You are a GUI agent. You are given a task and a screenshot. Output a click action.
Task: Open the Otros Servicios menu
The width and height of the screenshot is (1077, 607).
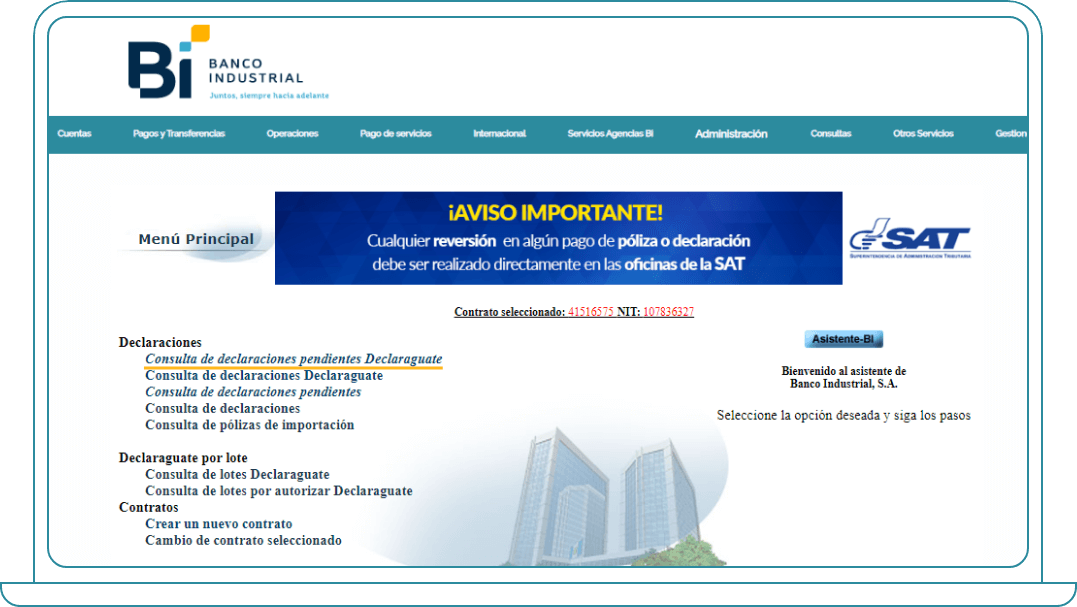pos(923,134)
